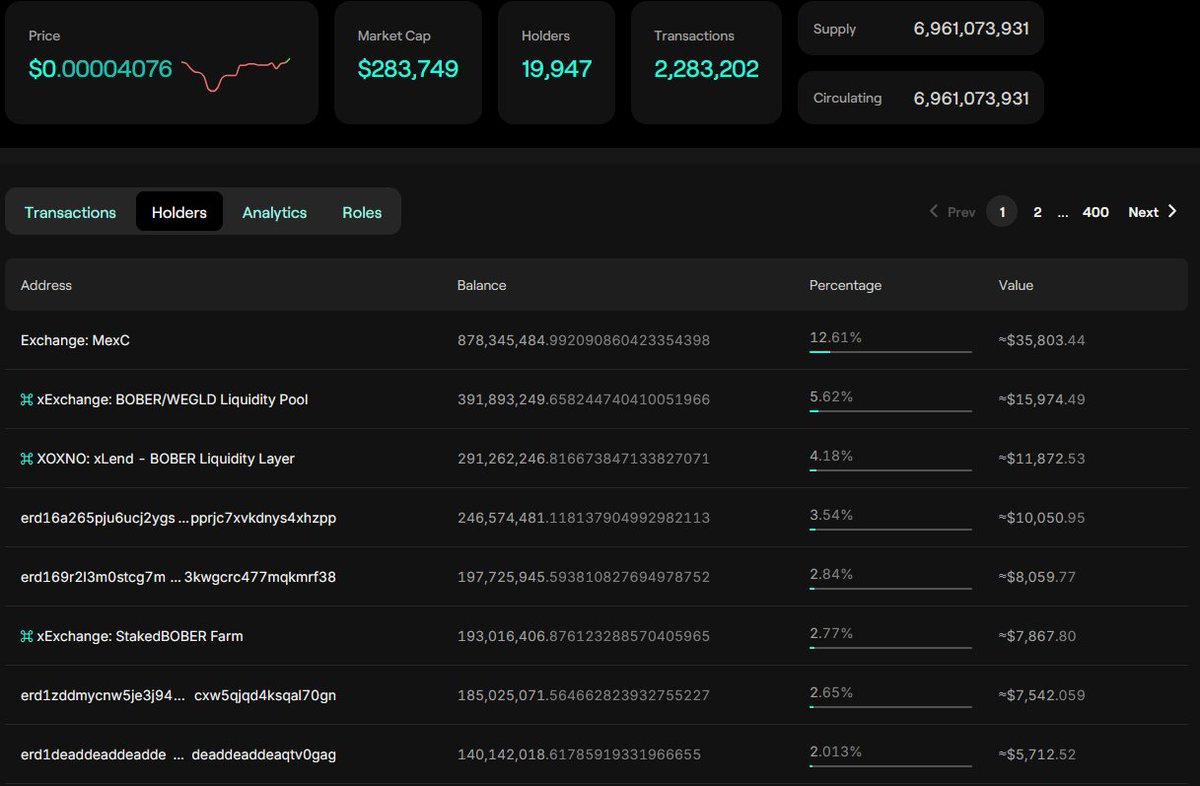Click the value ≈$8,059.77 cell
The image size is (1200, 786).
pos(1038,577)
